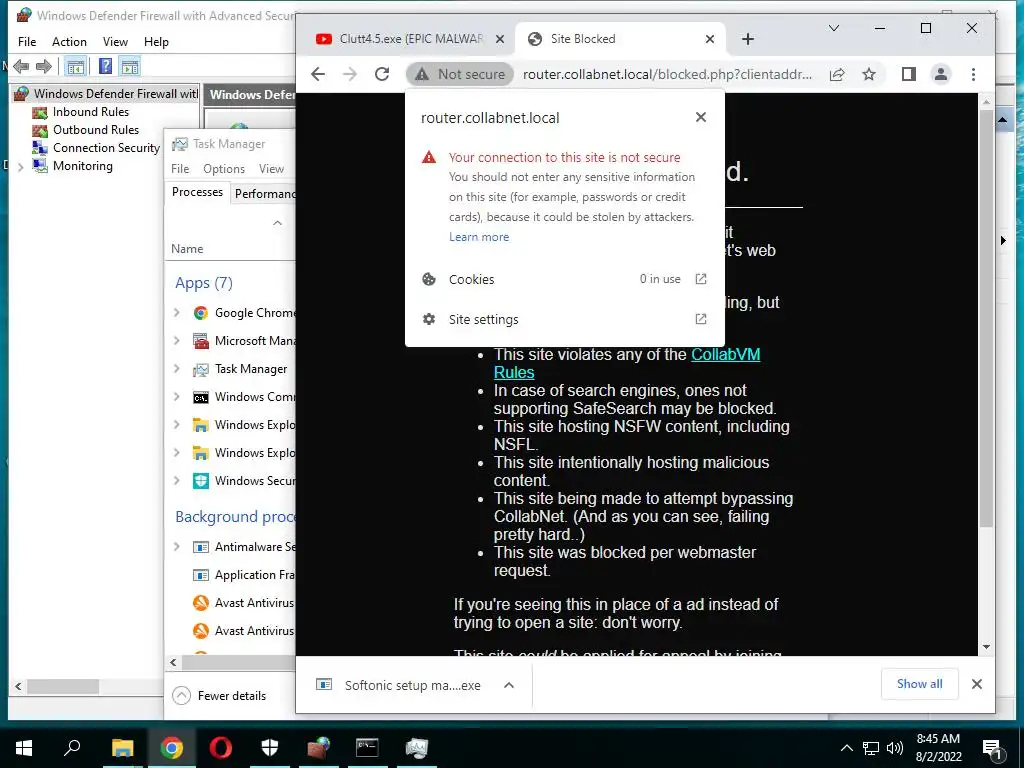Image resolution: width=1024 pixels, height=768 pixels.
Task: Open Action menu in Firewall window
Action: click(x=69, y=42)
